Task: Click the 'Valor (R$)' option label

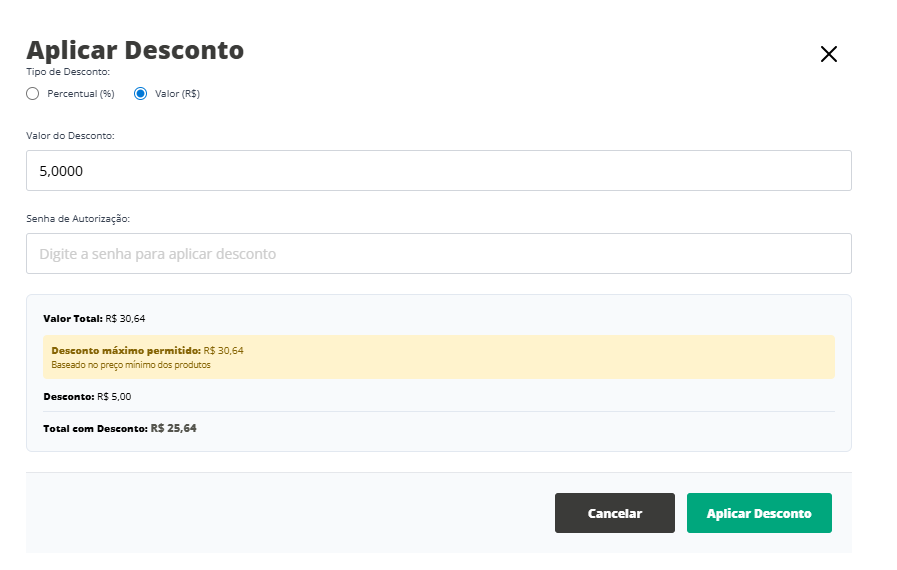Action: [x=177, y=94]
